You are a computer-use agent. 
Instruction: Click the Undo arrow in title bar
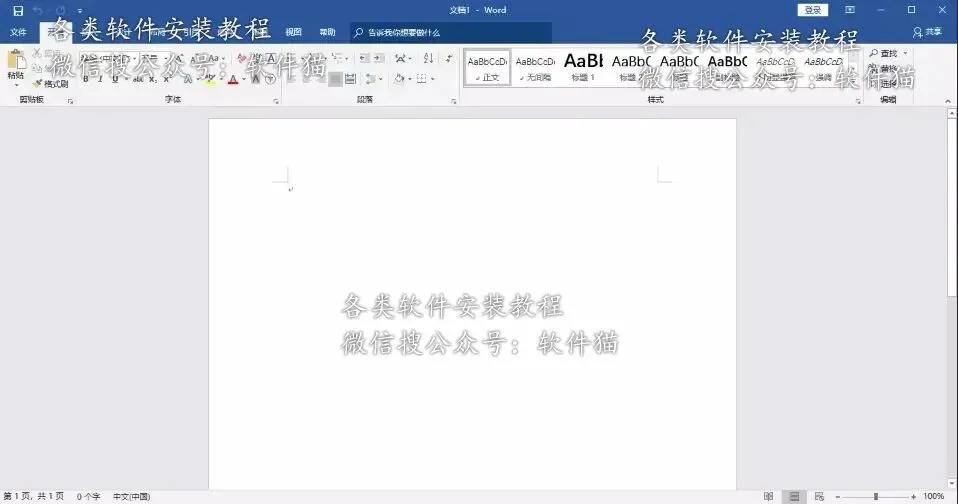click(x=37, y=10)
